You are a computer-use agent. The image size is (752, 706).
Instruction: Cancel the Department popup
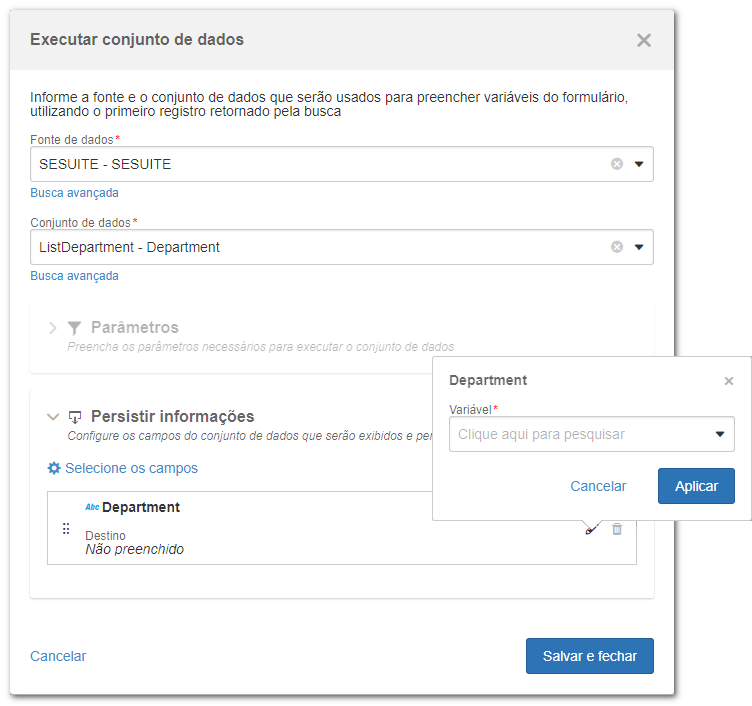[x=598, y=486]
